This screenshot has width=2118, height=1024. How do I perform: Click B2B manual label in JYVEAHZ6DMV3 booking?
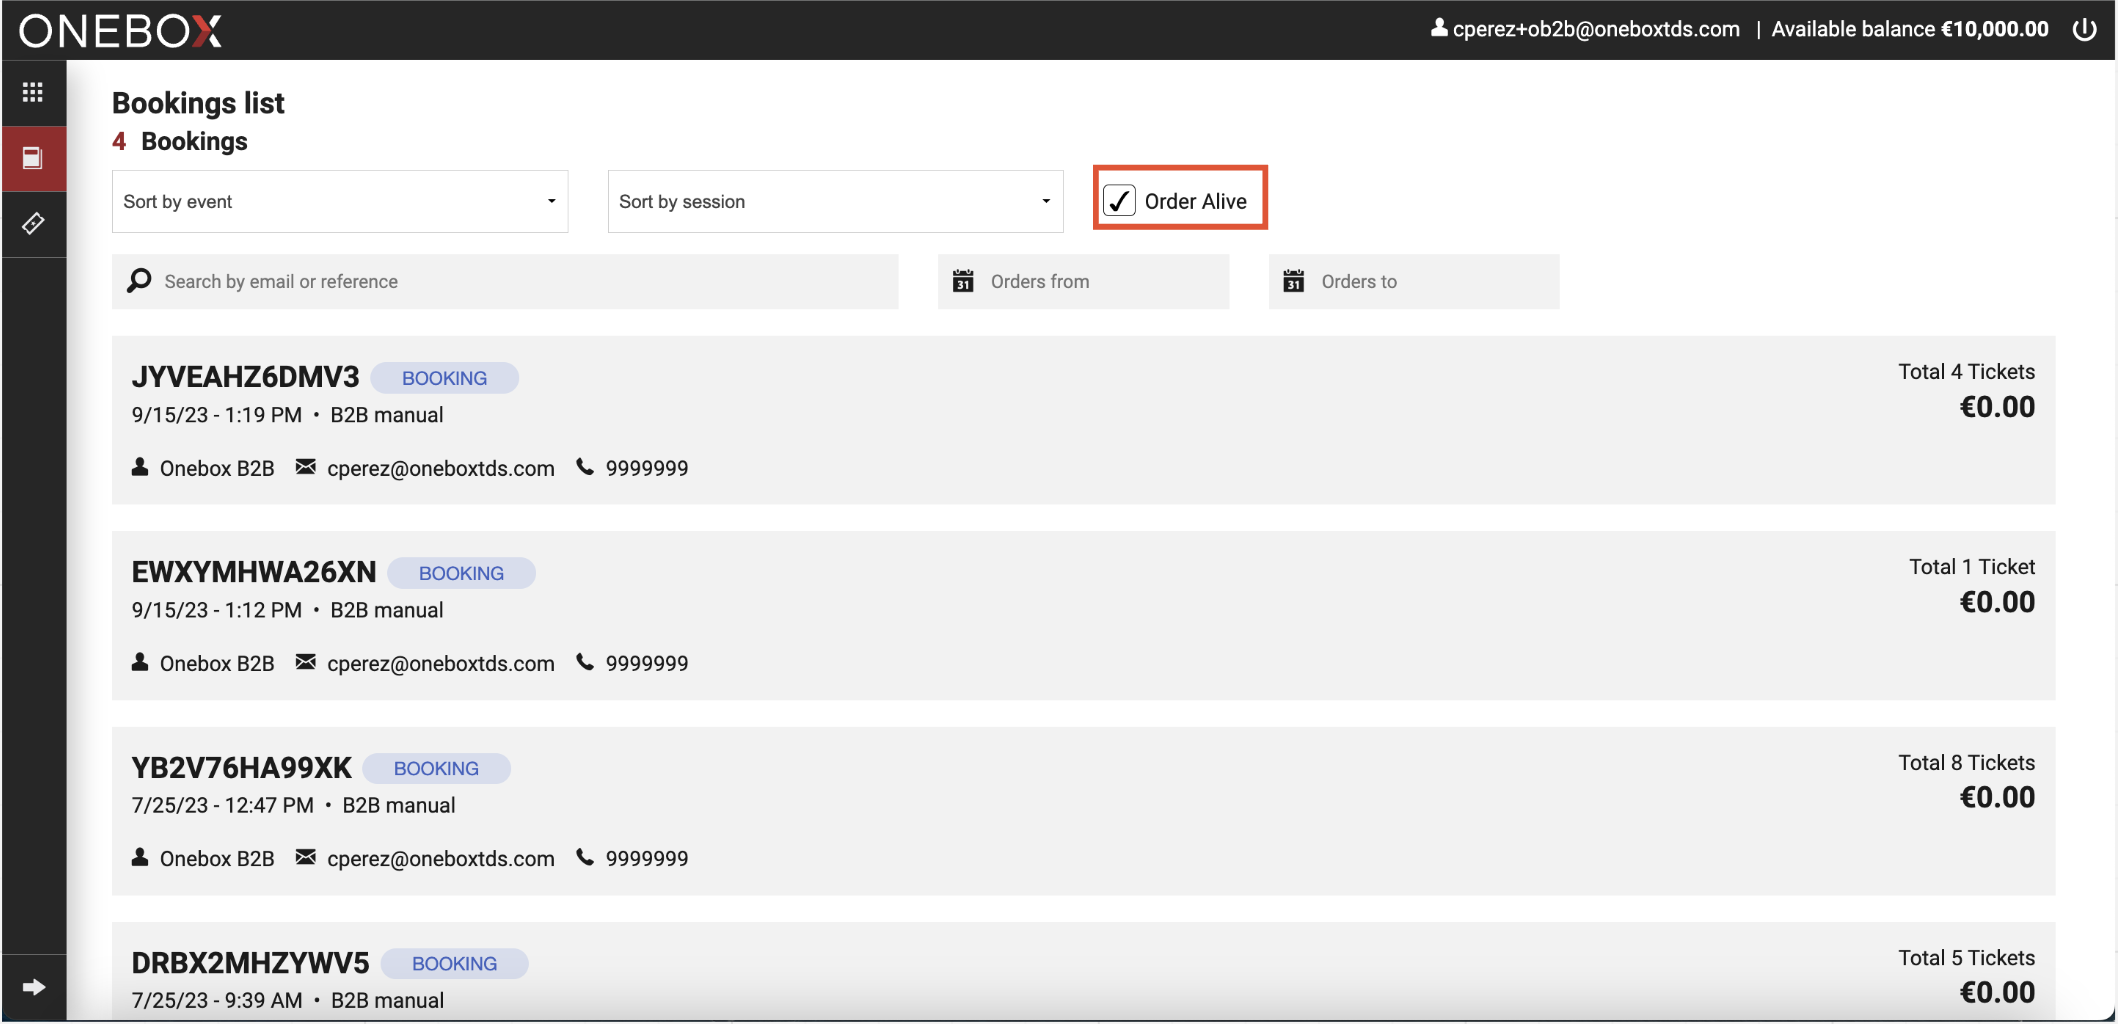coord(387,415)
